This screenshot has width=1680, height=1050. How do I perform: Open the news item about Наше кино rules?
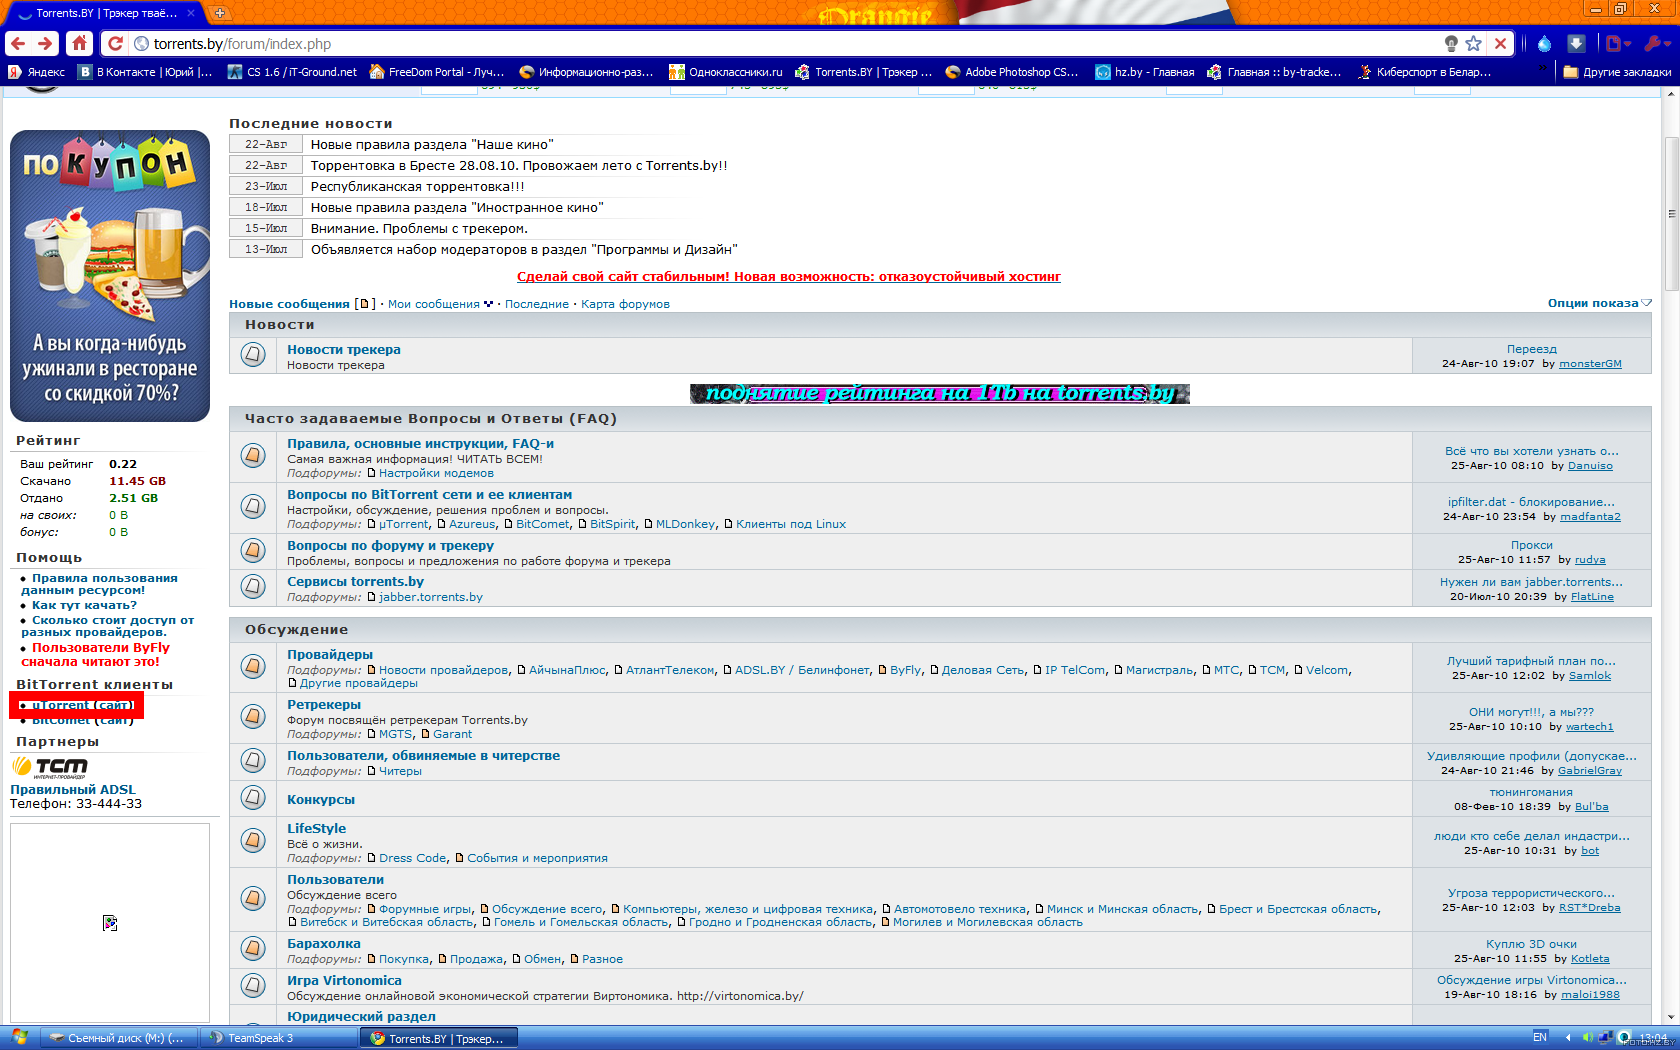(x=432, y=144)
